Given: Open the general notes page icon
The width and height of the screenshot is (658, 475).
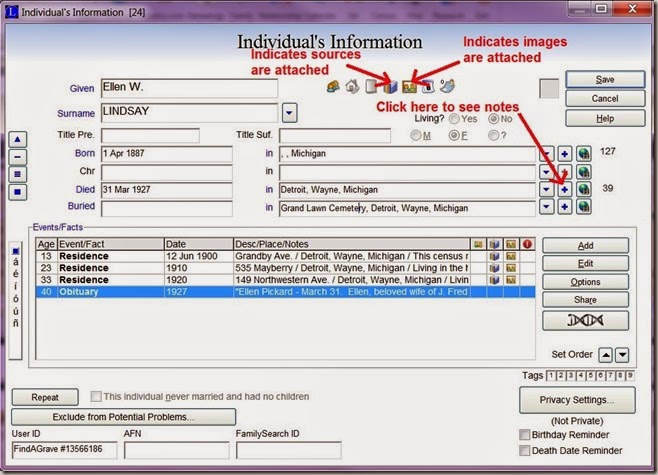Looking at the screenshot, I should point(371,86).
